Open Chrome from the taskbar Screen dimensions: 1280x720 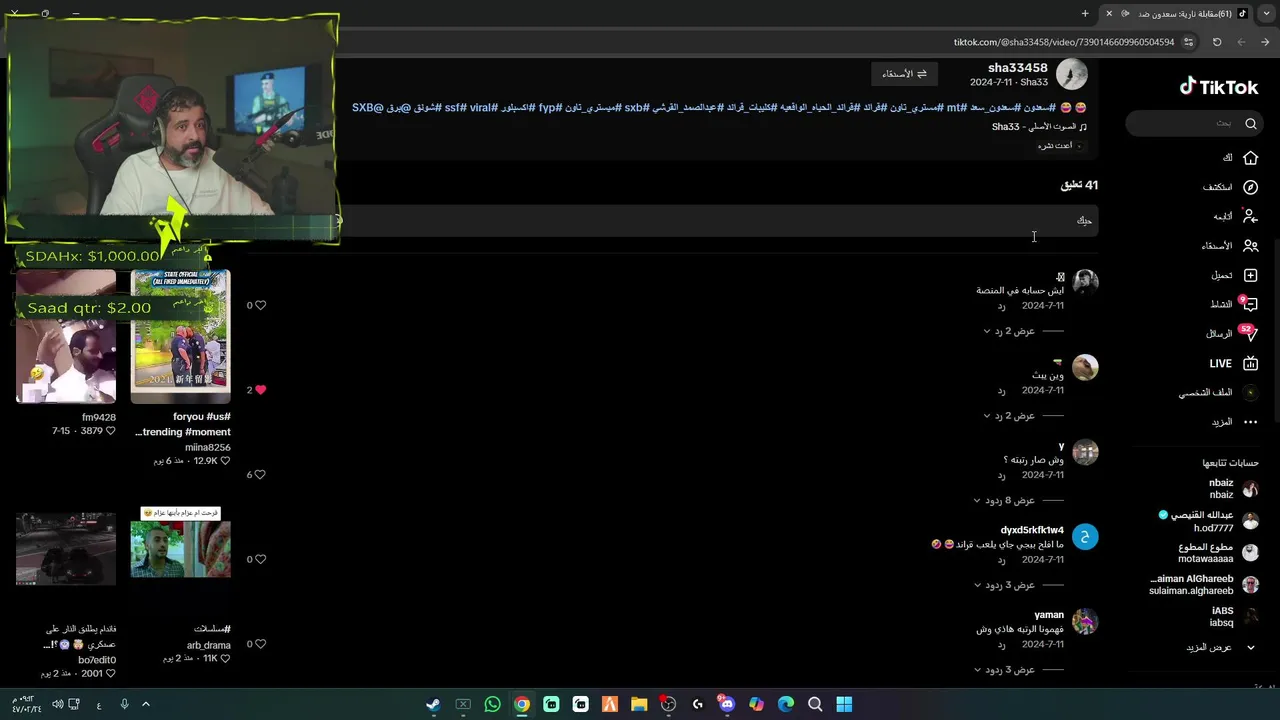click(522, 704)
